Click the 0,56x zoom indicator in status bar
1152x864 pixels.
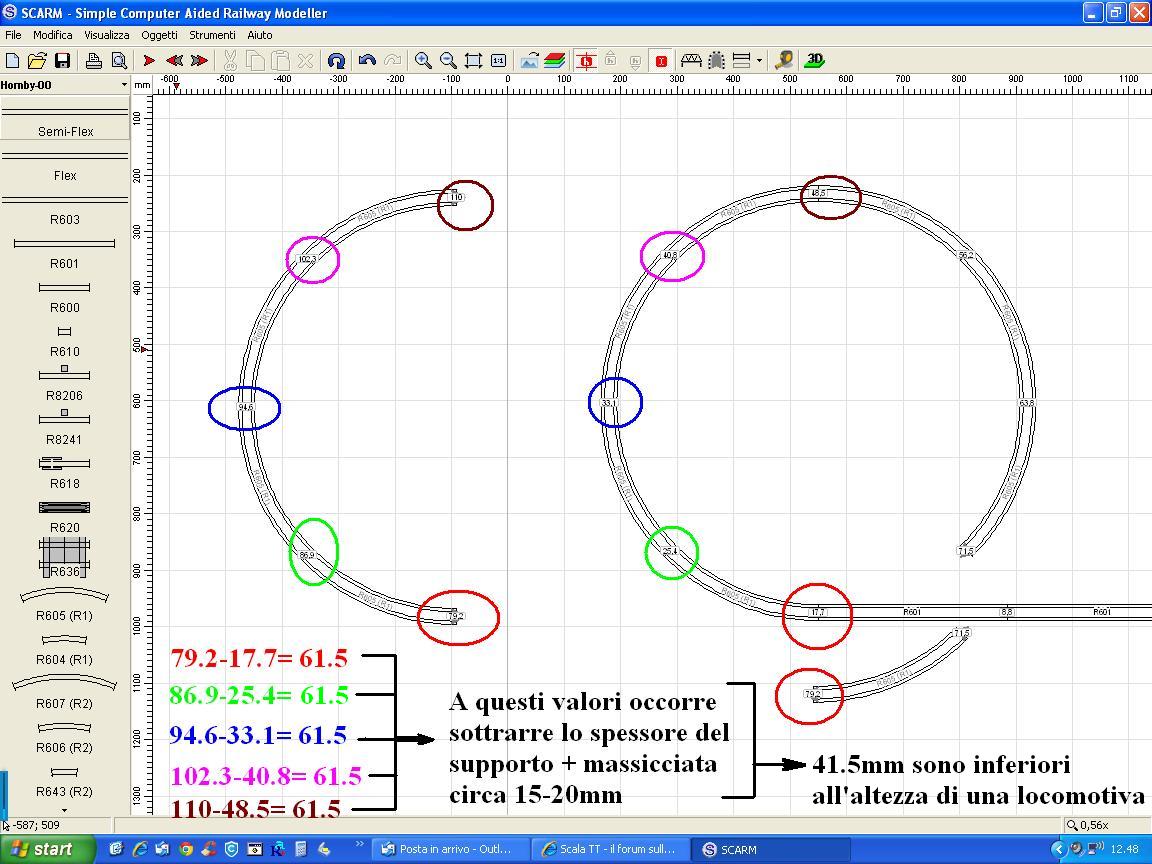1087,825
